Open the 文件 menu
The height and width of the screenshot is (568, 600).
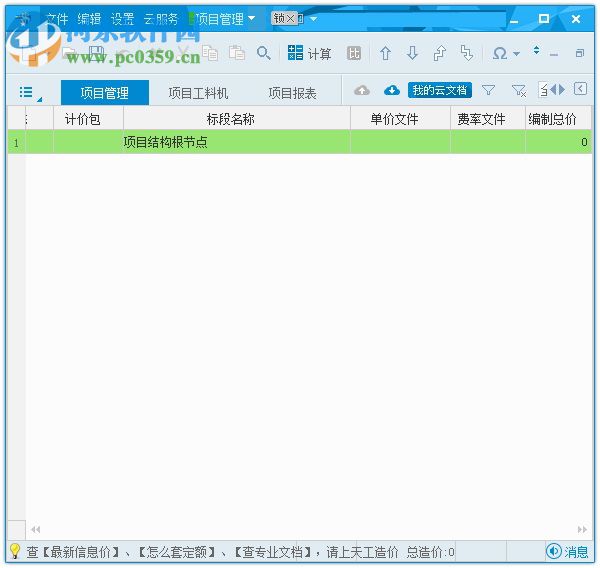(x=57, y=18)
